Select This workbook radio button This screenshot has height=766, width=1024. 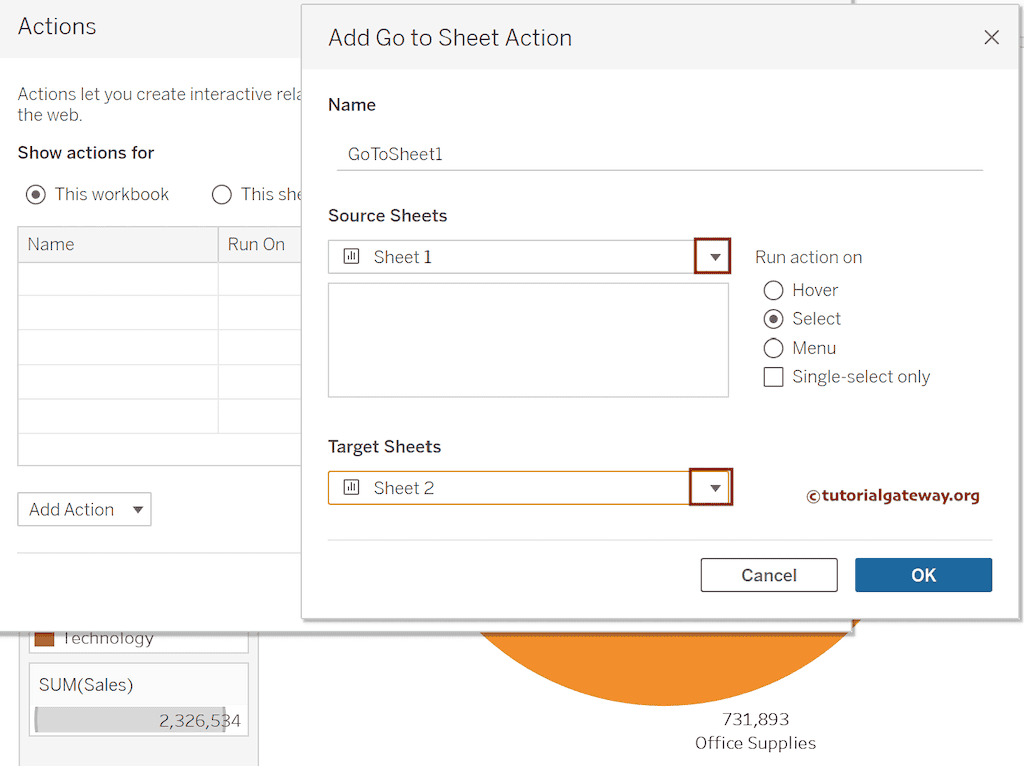pos(36,194)
